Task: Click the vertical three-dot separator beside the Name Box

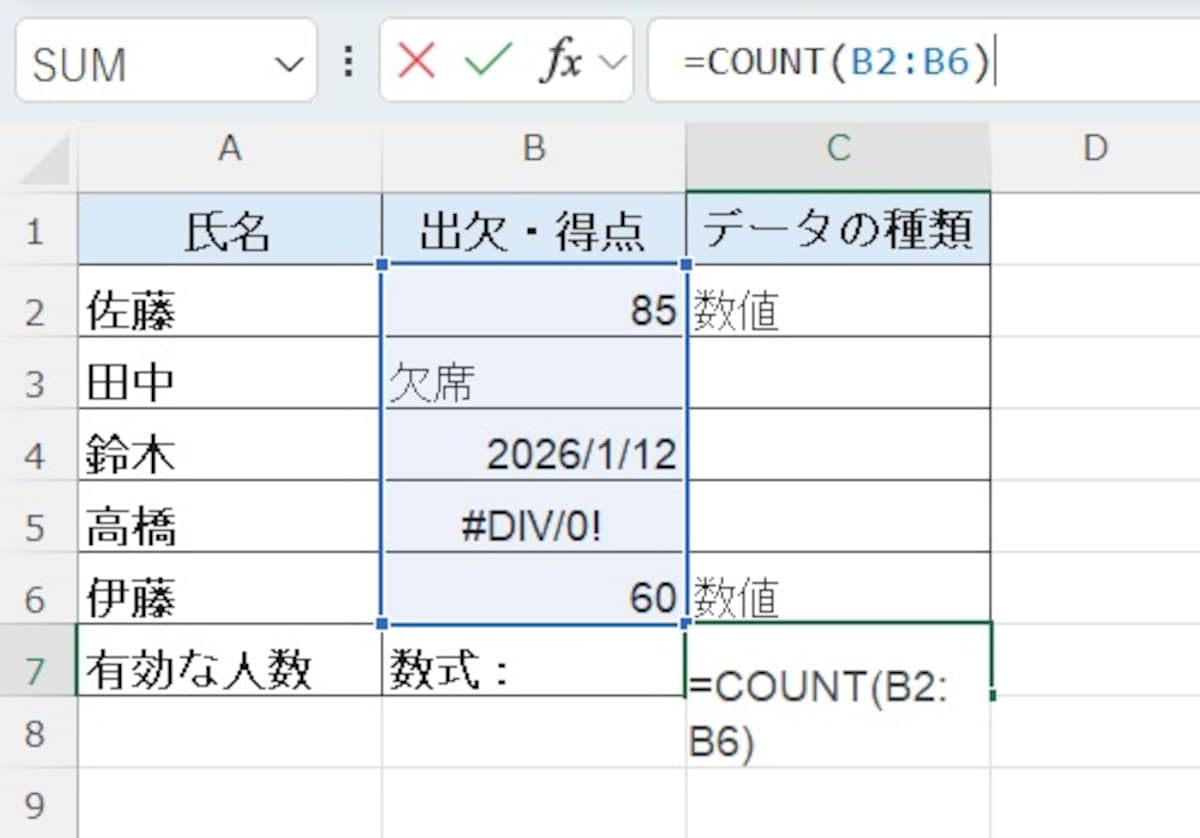Action: click(347, 62)
